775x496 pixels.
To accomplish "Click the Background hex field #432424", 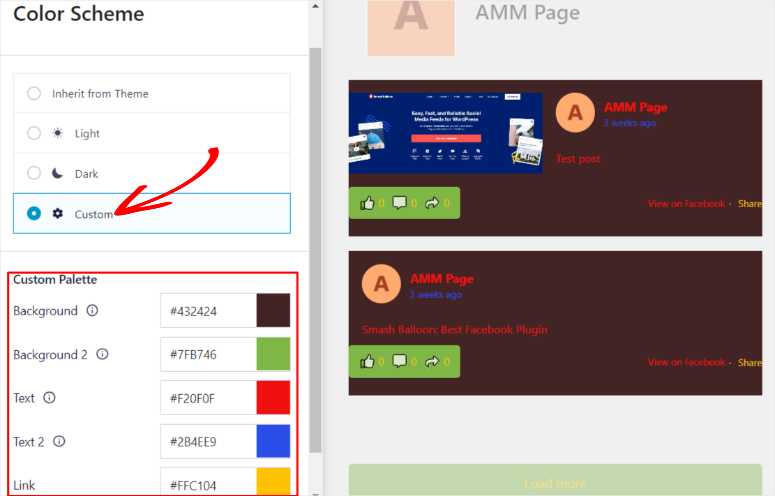I will 208,311.
